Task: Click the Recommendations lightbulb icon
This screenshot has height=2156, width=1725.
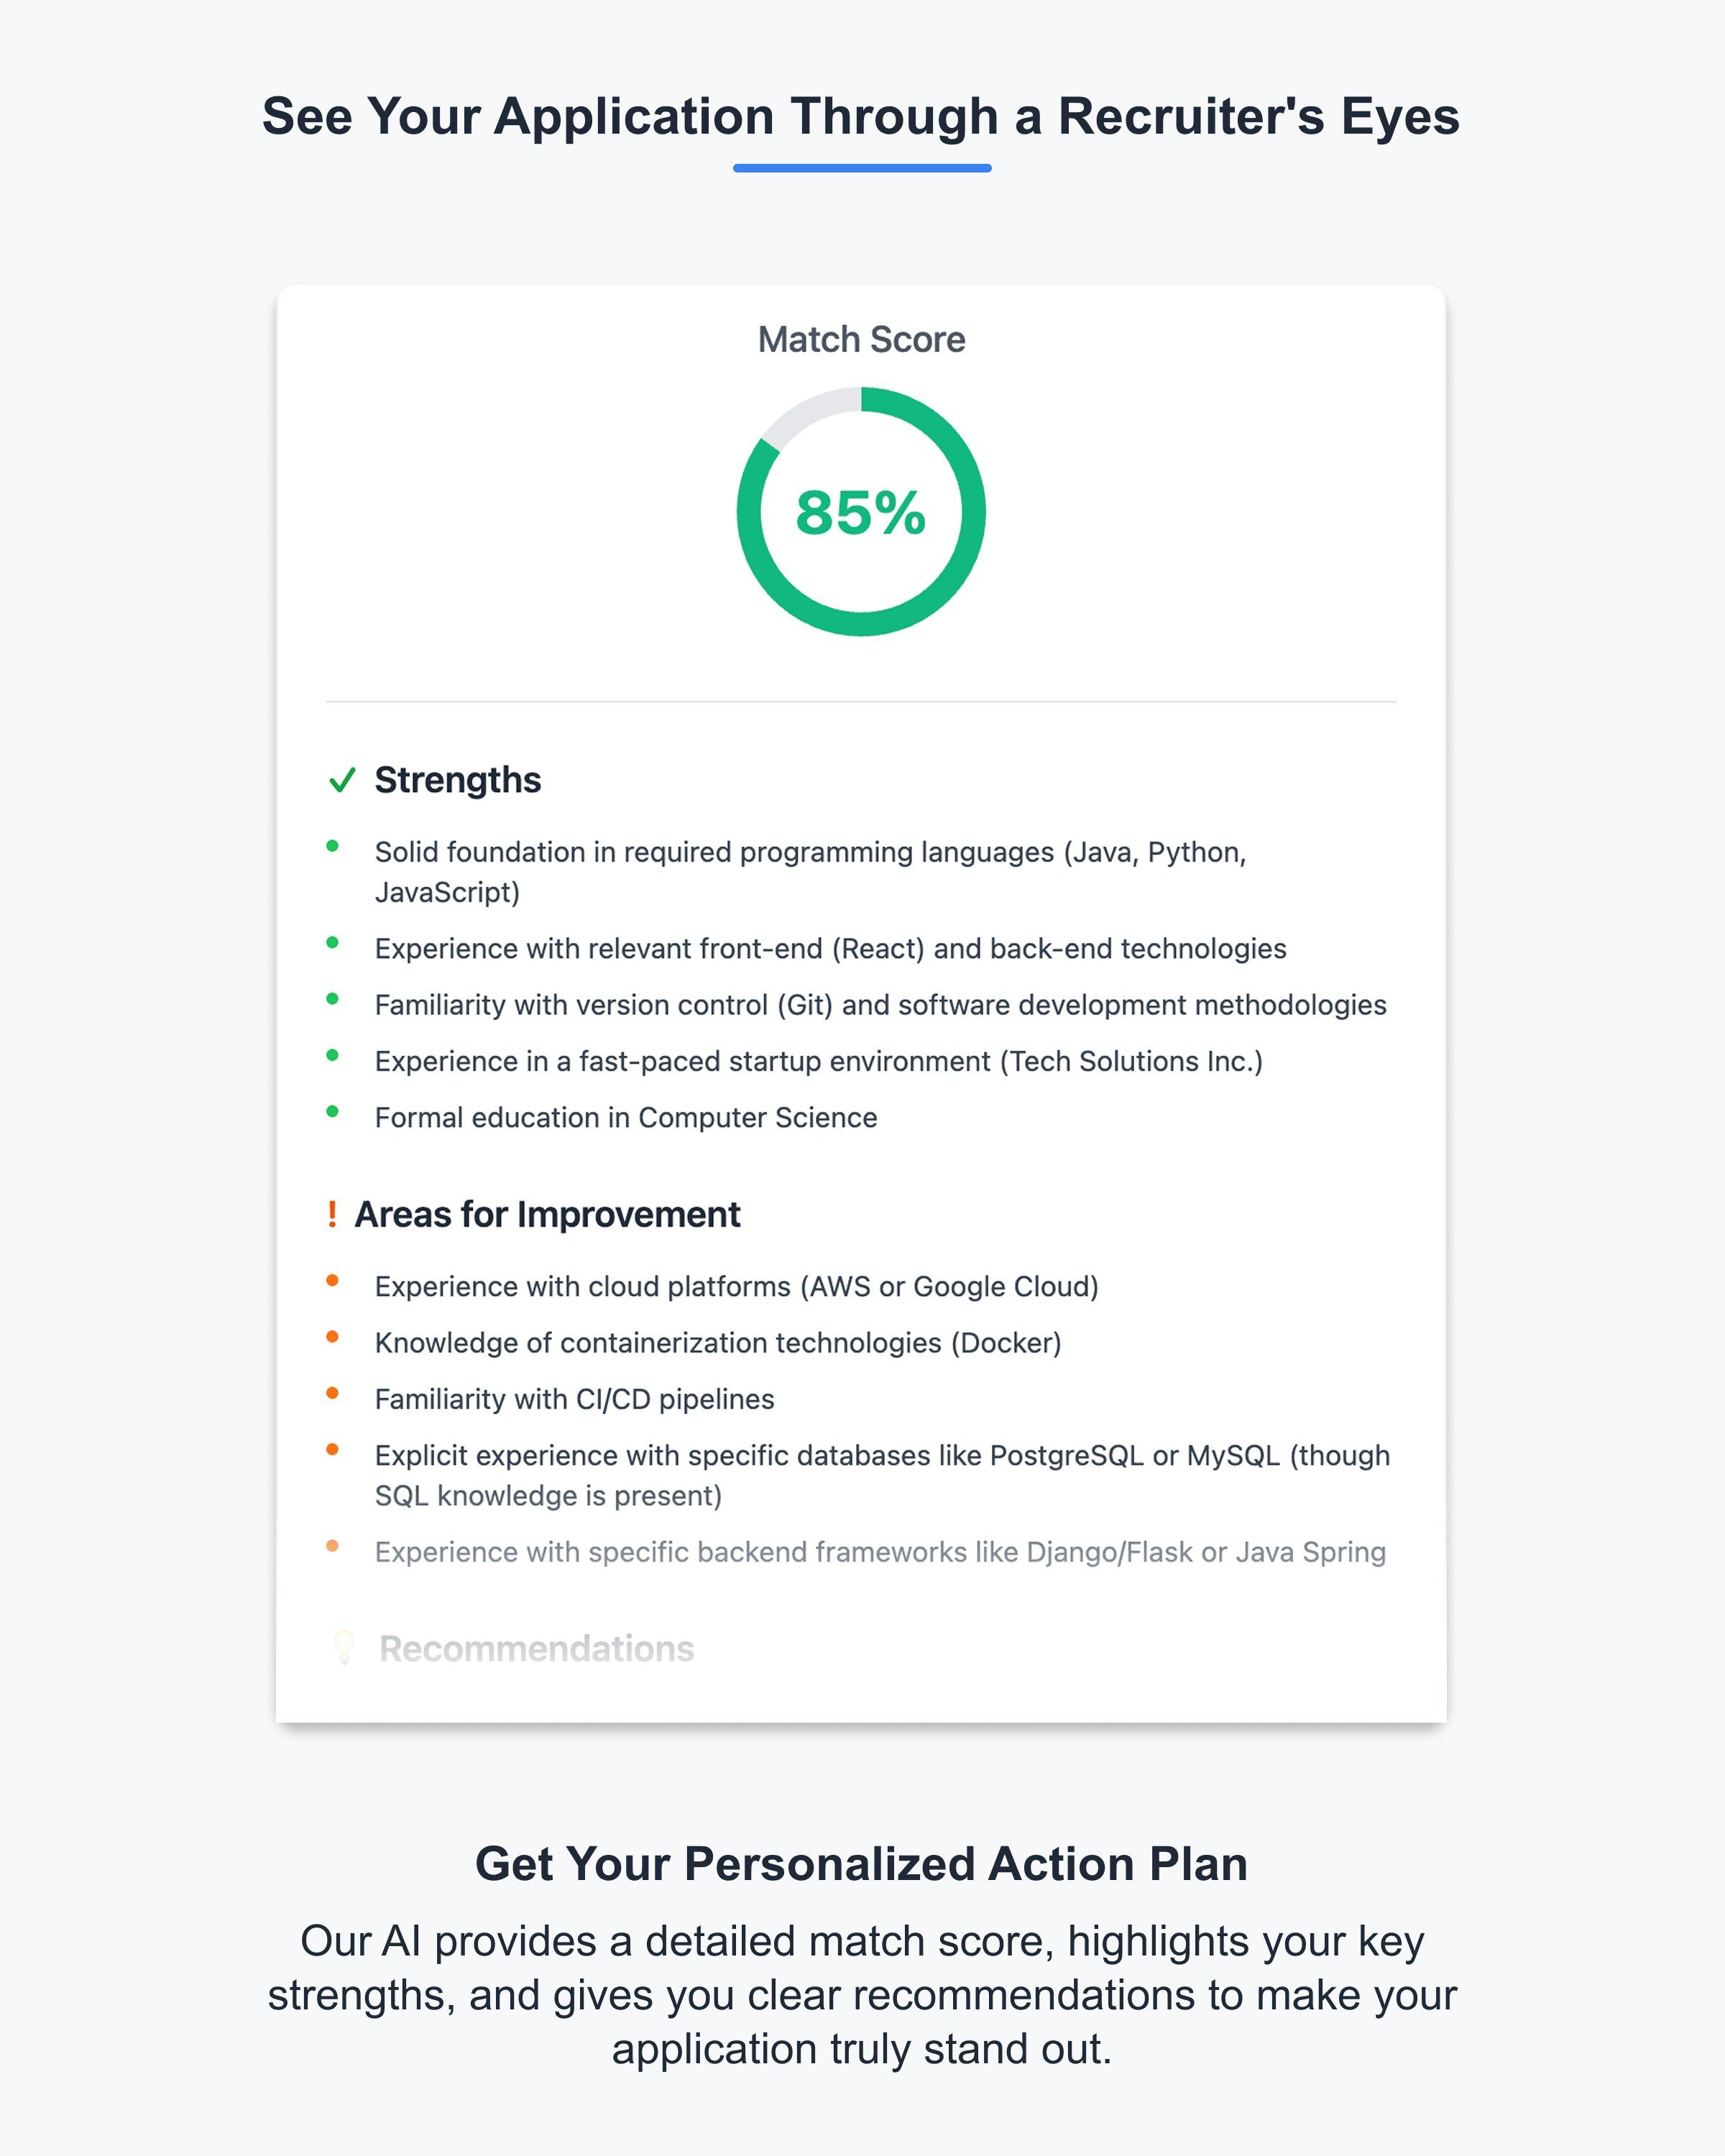Action: 344,1648
